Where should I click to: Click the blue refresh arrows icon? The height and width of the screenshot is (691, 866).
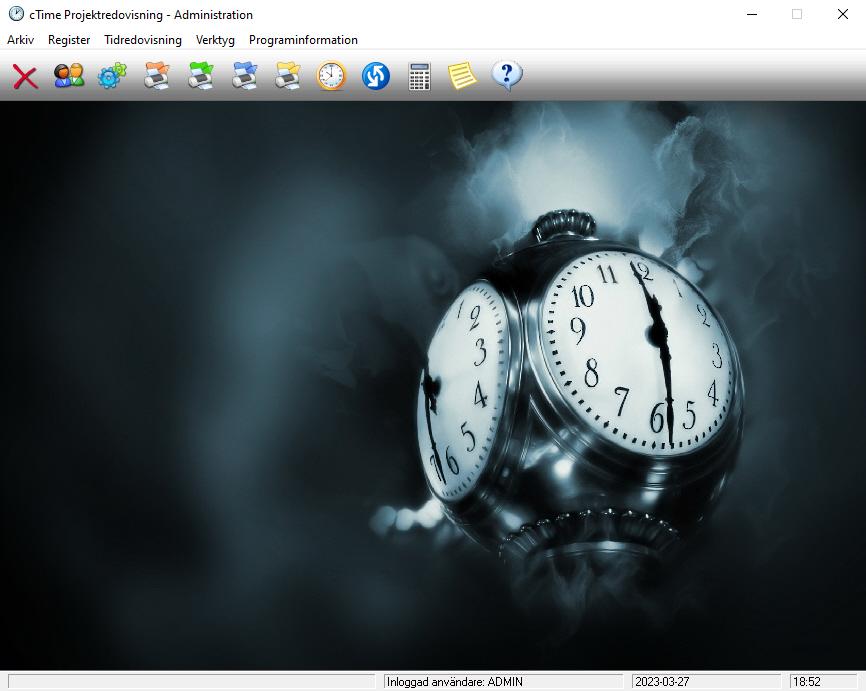[x=376, y=76]
